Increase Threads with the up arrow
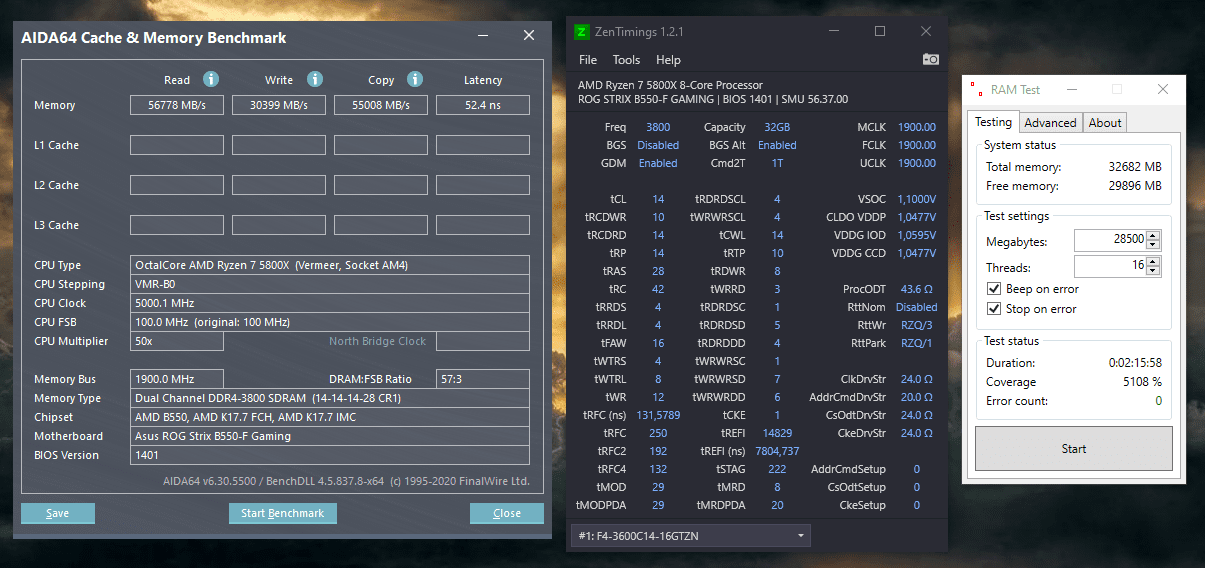The image size is (1205, 568). click(x=1154, y=262)
